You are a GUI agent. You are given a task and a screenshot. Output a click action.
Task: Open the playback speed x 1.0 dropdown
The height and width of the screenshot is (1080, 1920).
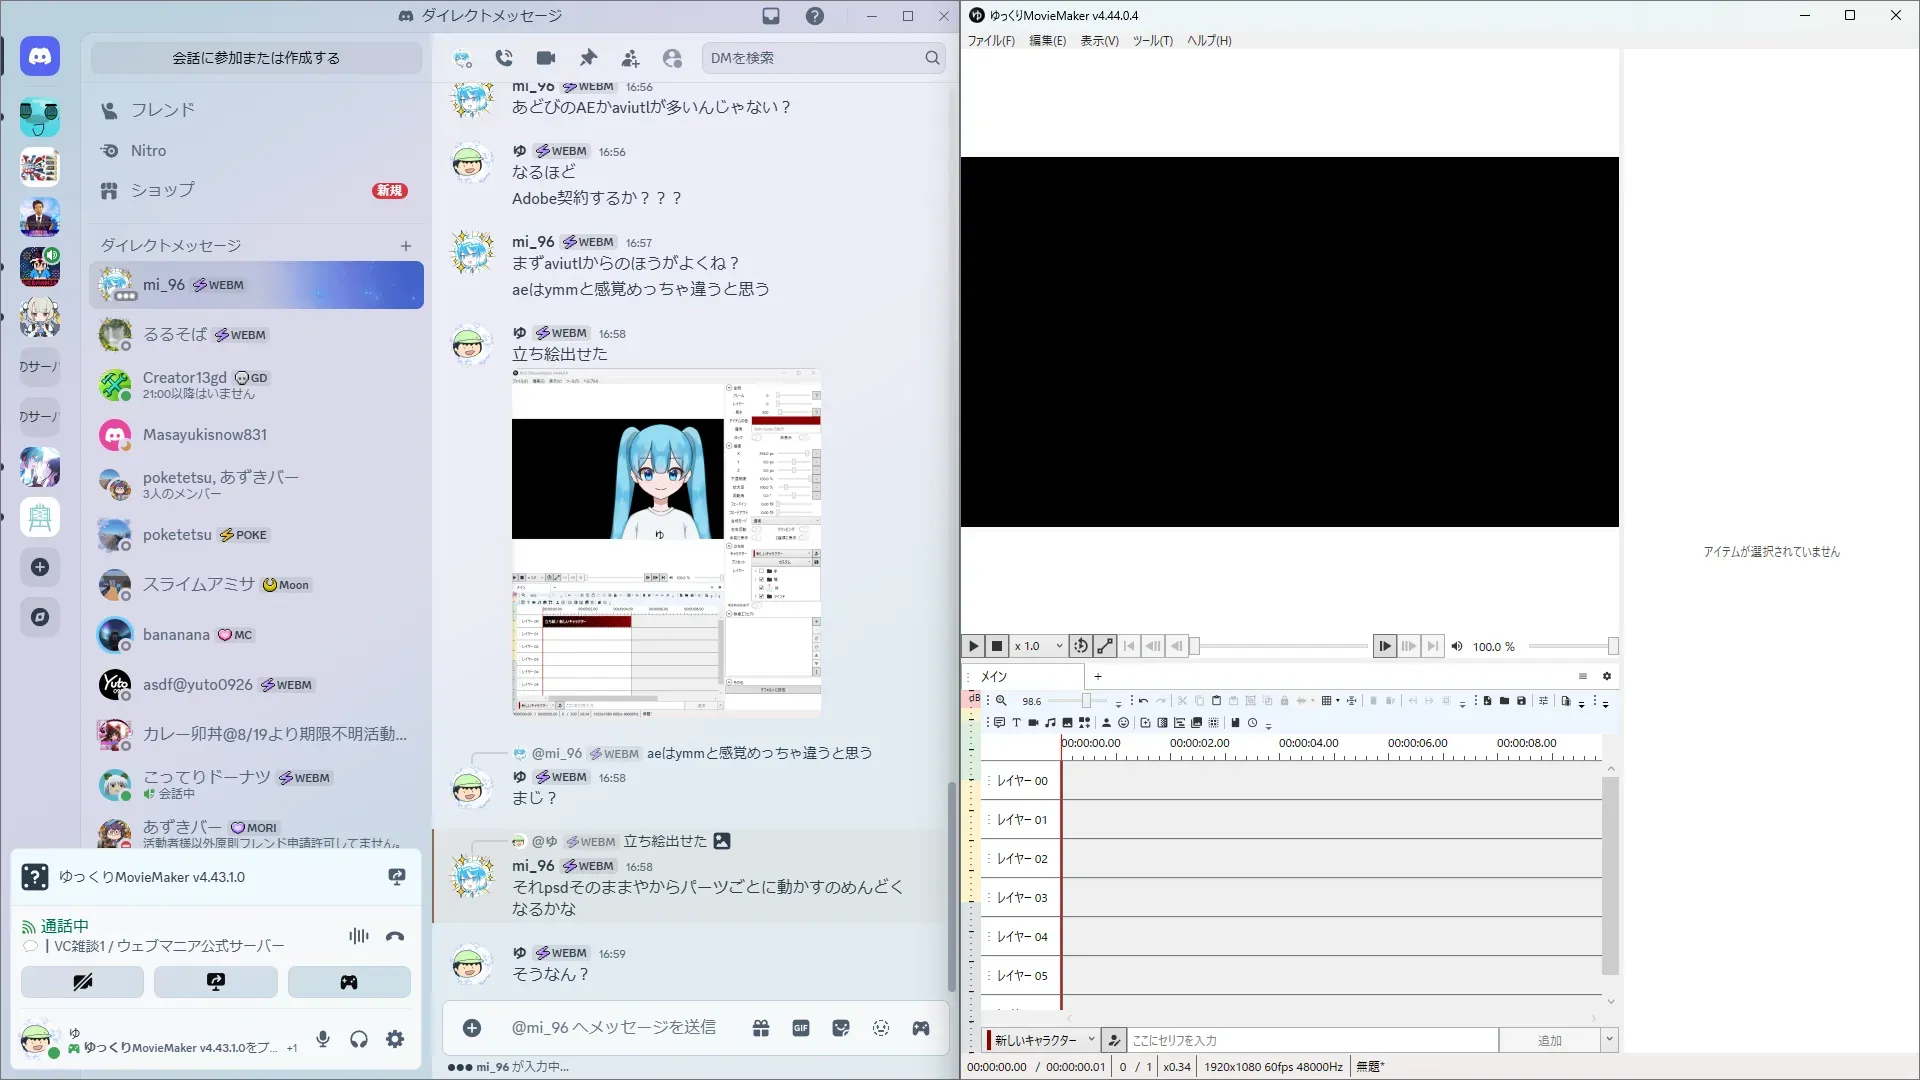tap(1059, 646)
